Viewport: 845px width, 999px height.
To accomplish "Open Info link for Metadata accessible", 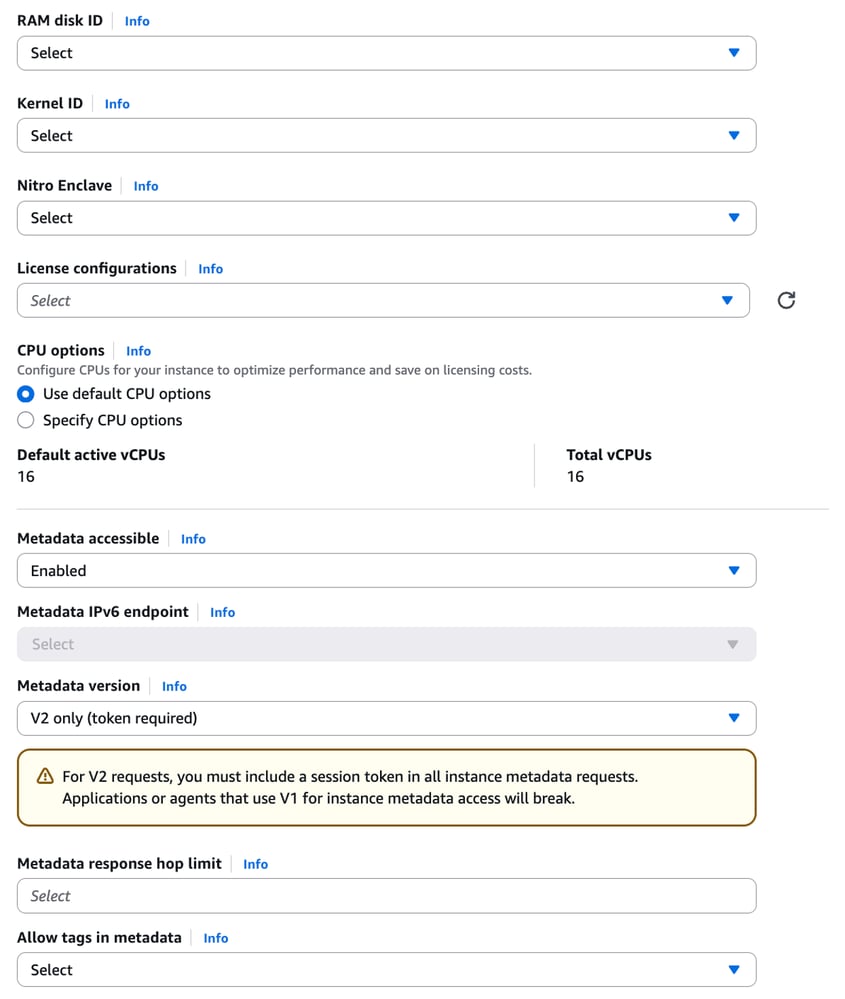I will point(193,539).
